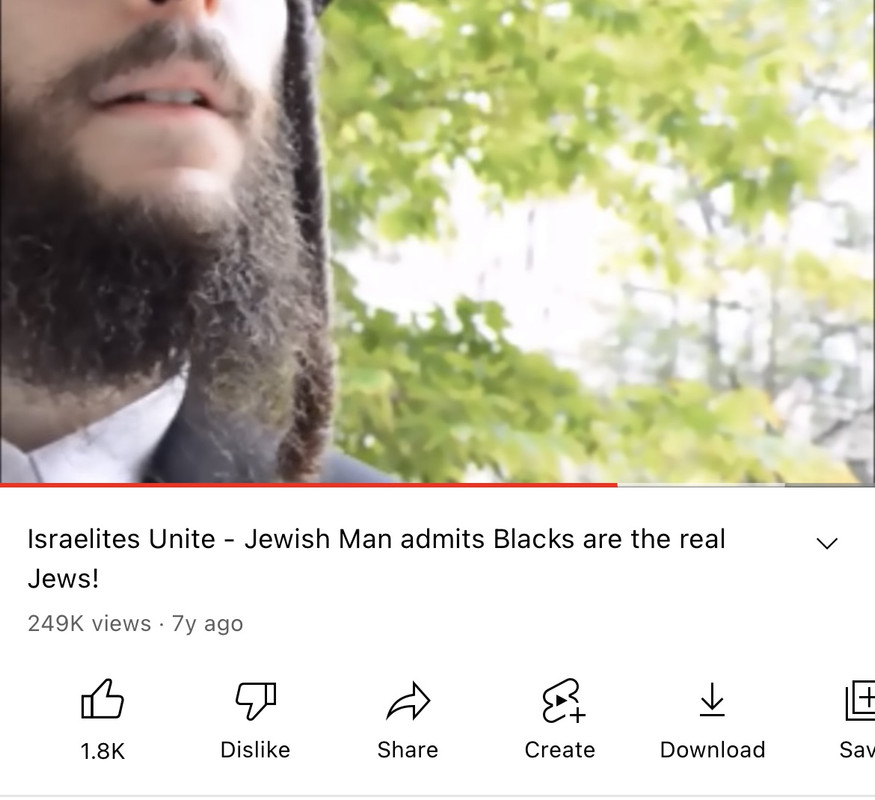Click the 249K views text
Viewport: 875px width, 800px height.
[89, 623]
